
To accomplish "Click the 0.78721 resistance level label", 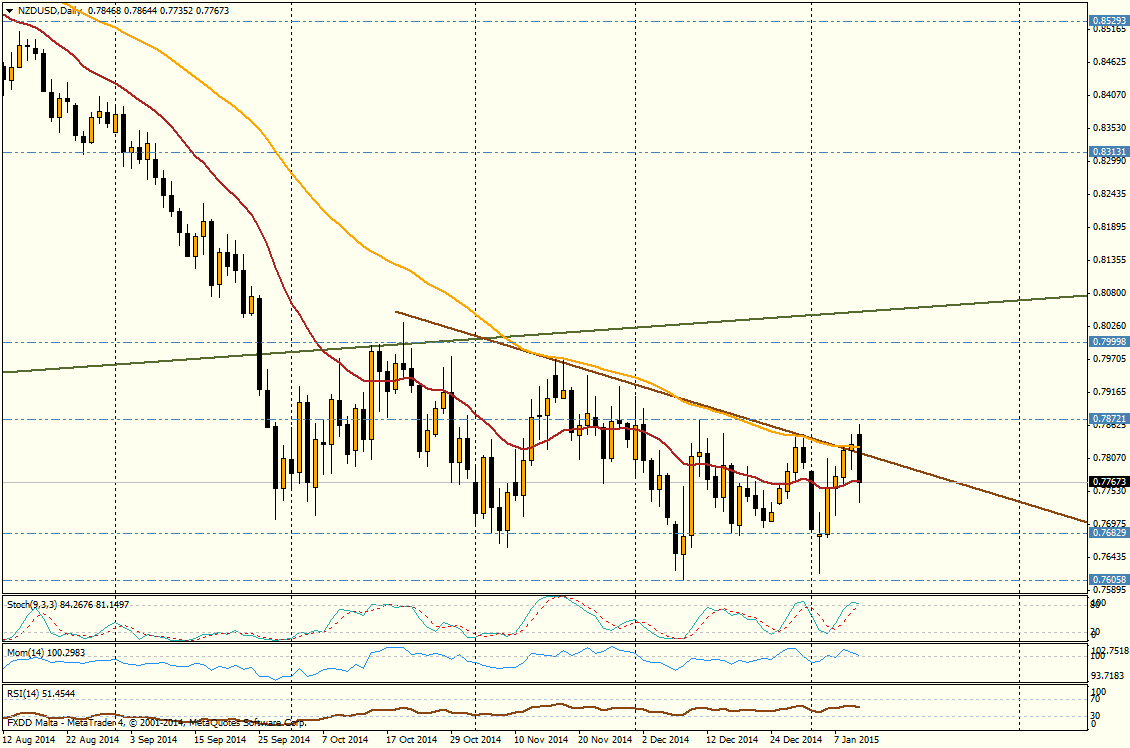I will [1109, 418].
